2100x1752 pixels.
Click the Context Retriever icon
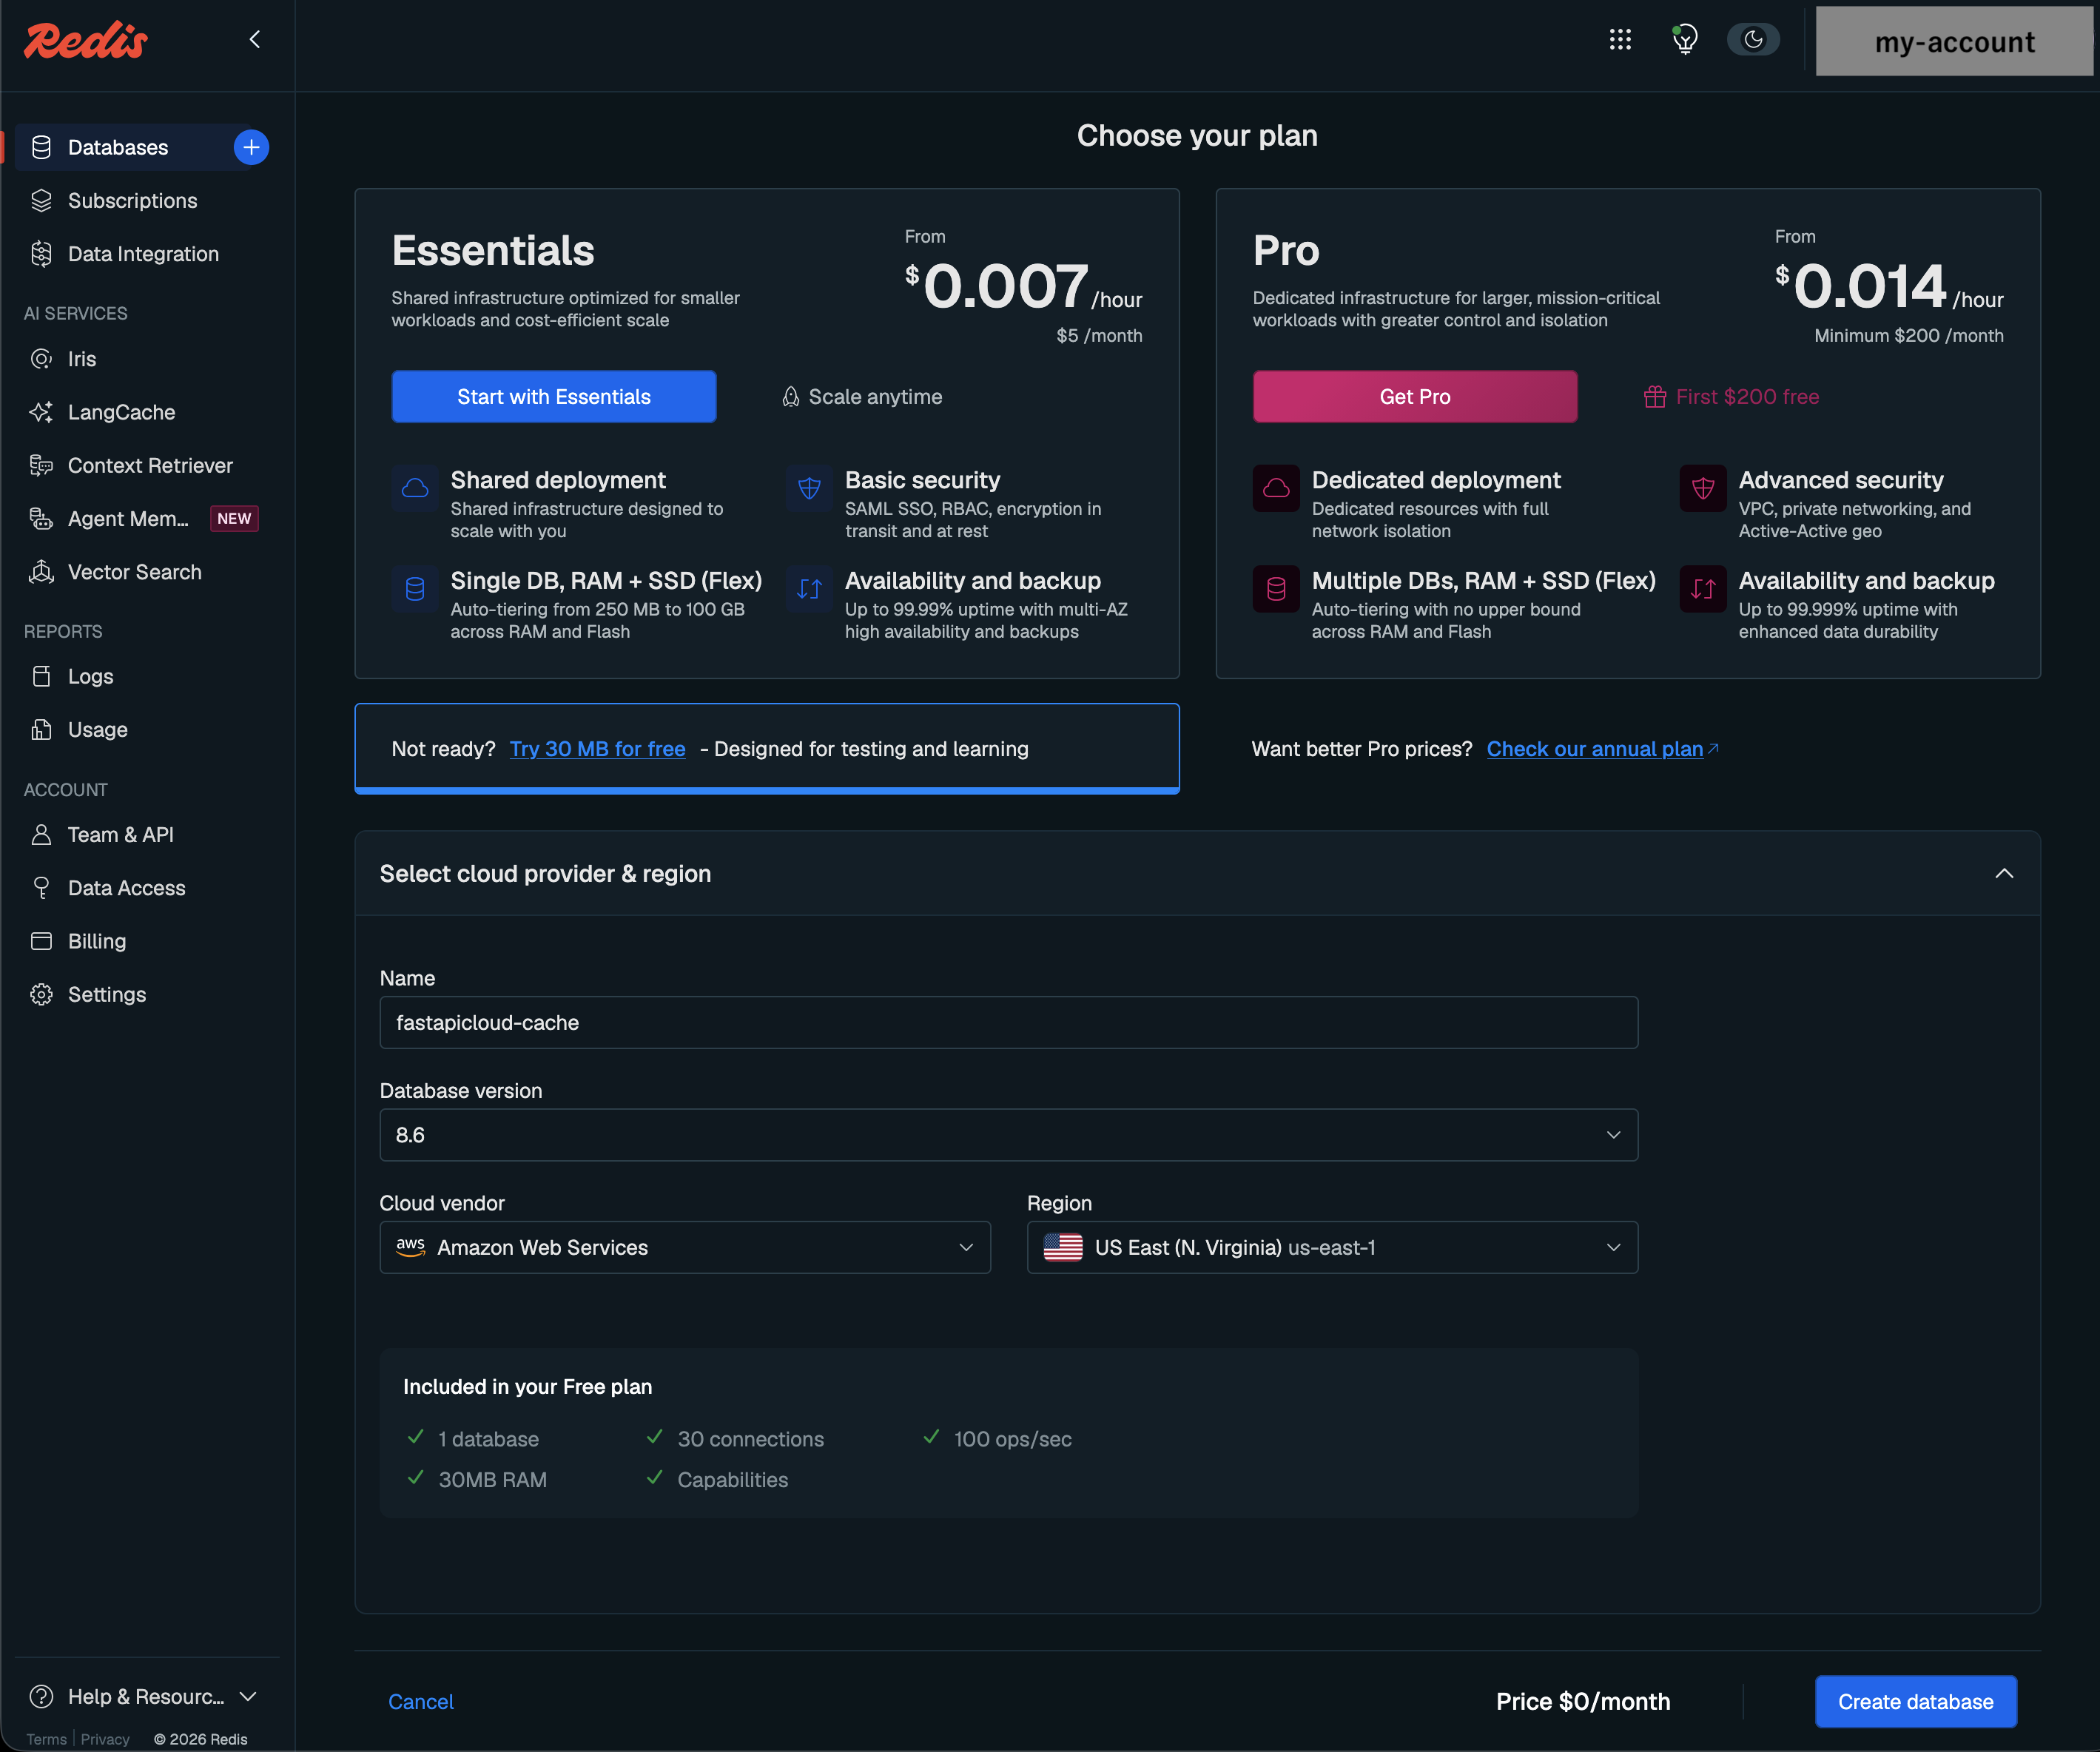click(41, 465)
